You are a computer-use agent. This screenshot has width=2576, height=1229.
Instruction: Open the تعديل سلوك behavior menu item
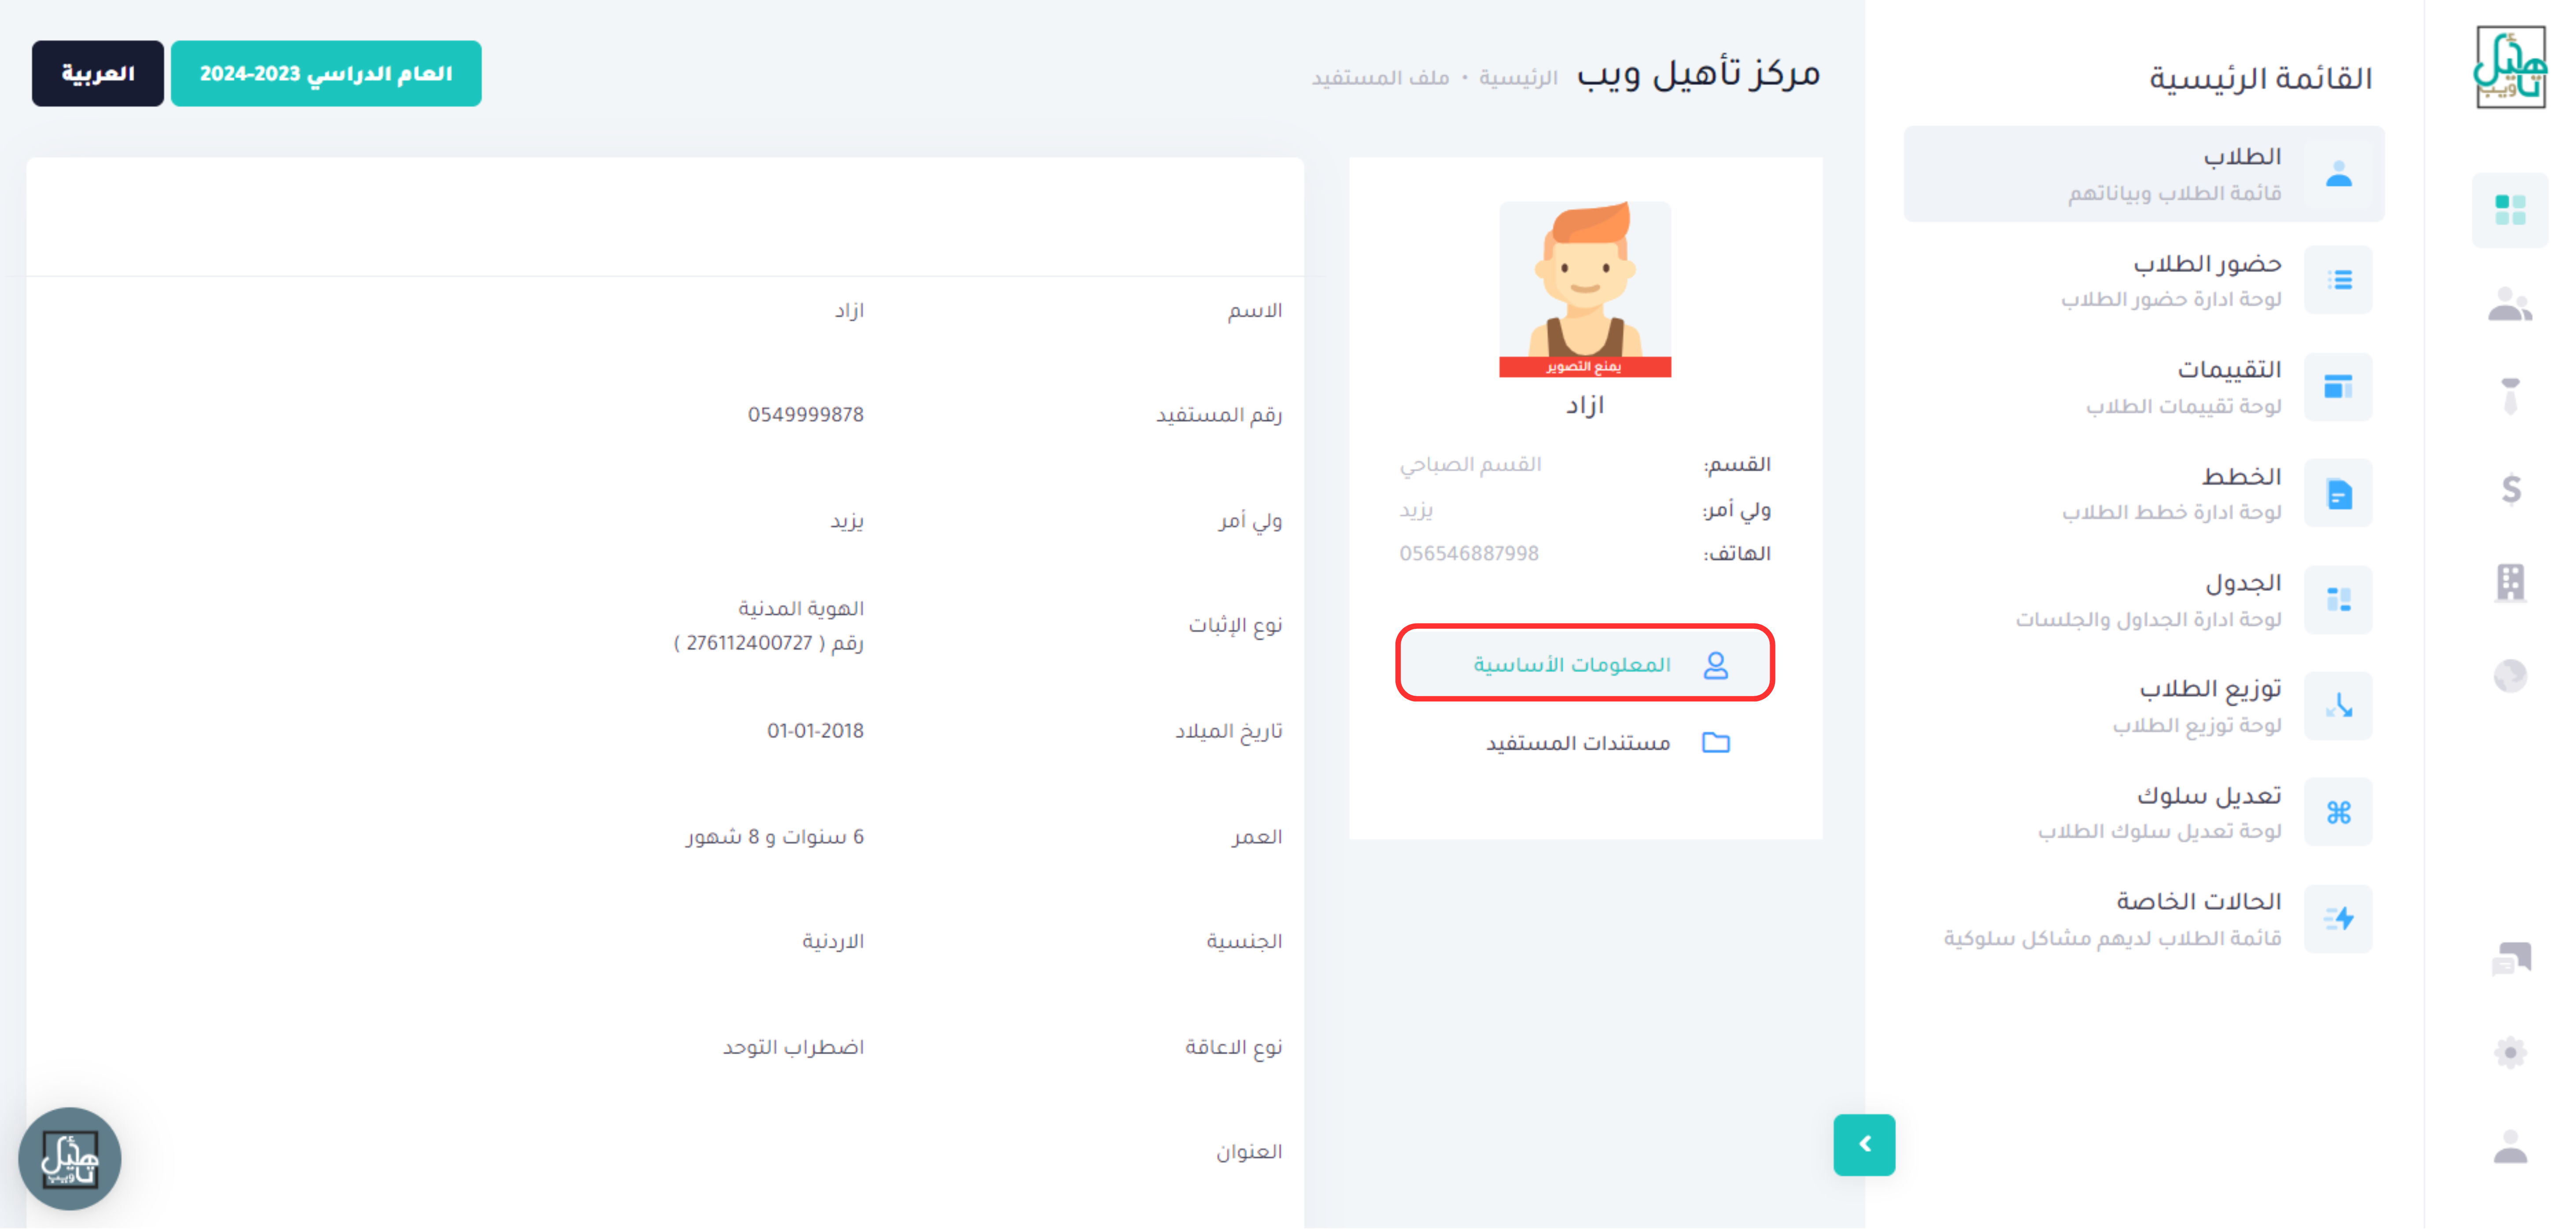click(x=2143, y=812)
